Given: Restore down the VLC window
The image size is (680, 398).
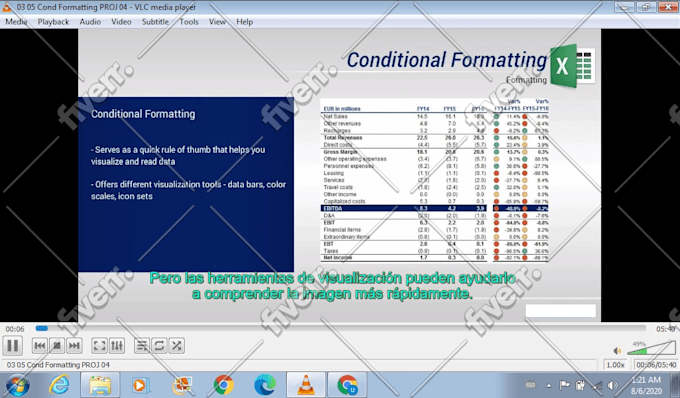Looking at the screenshot, I should click(646, 7).
